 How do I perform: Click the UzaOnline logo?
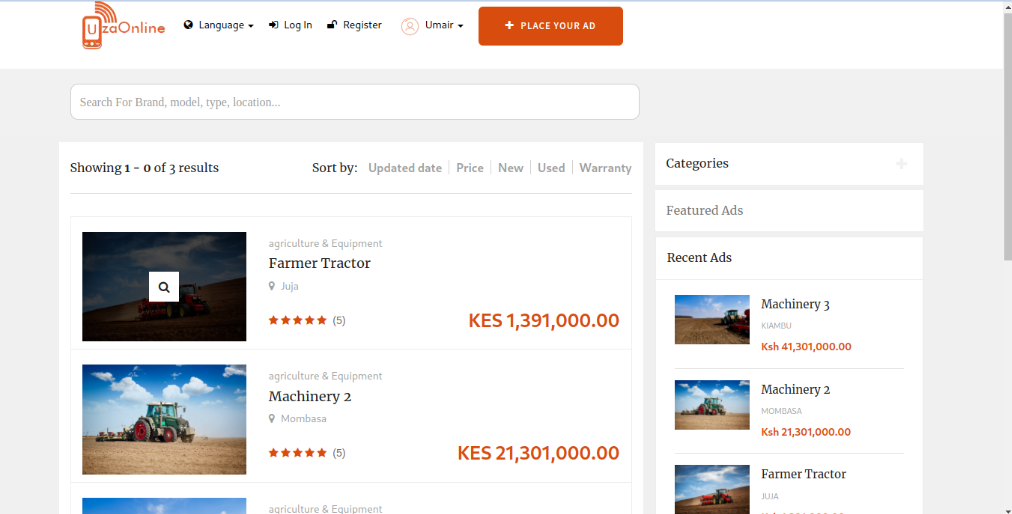coord(123,26)
